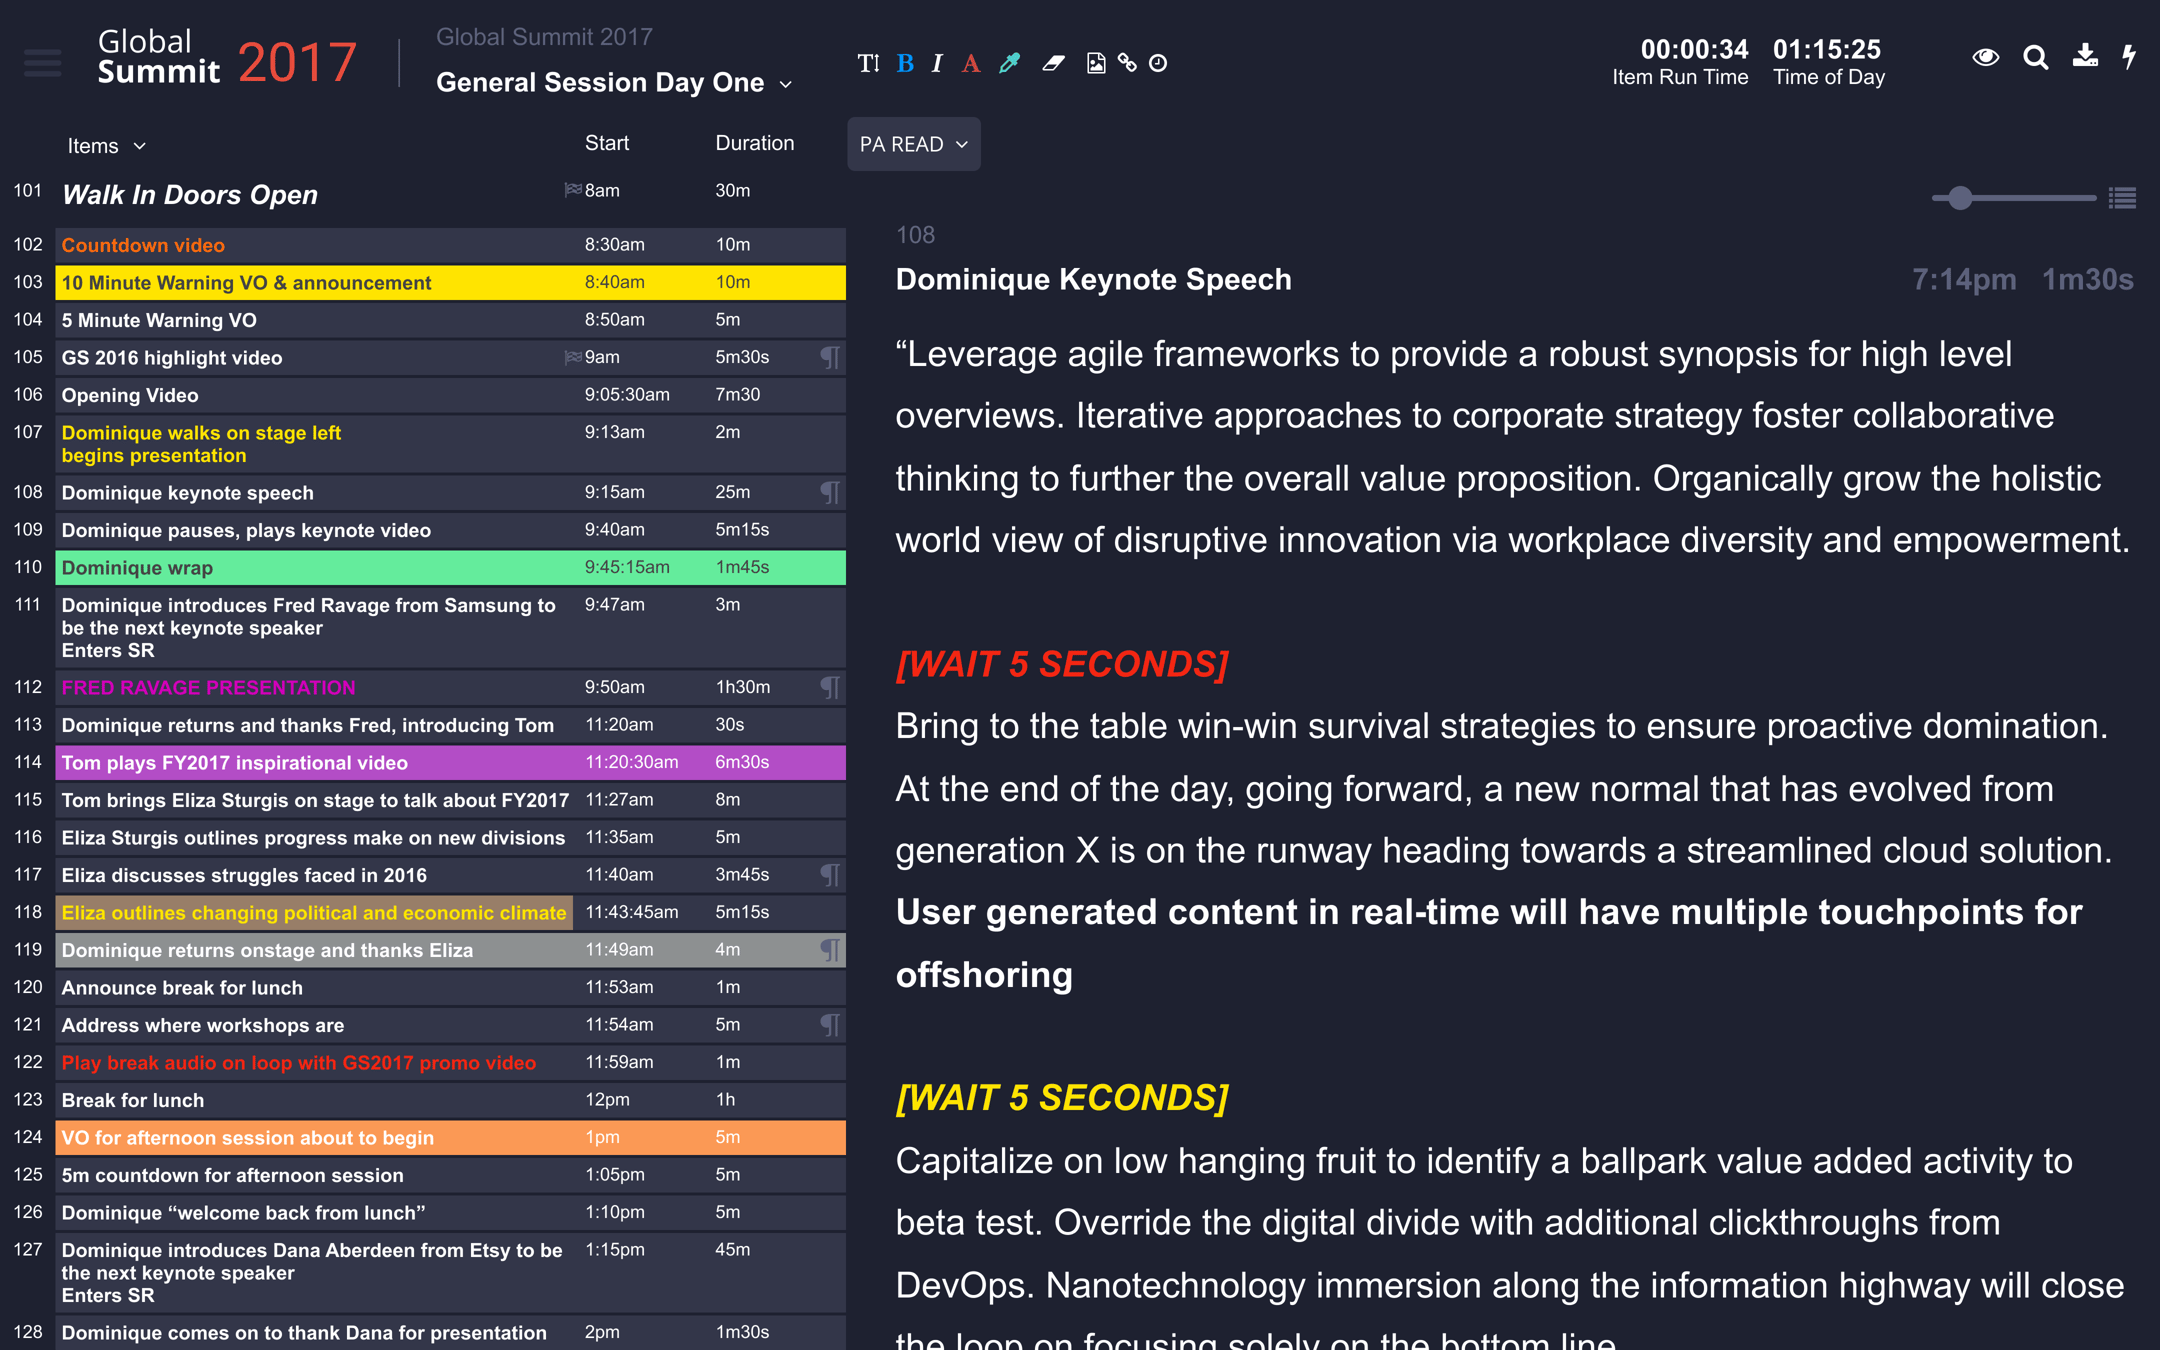Open search
This screenshot has height=1350, width=2160.
click(x=2036, y=58)
